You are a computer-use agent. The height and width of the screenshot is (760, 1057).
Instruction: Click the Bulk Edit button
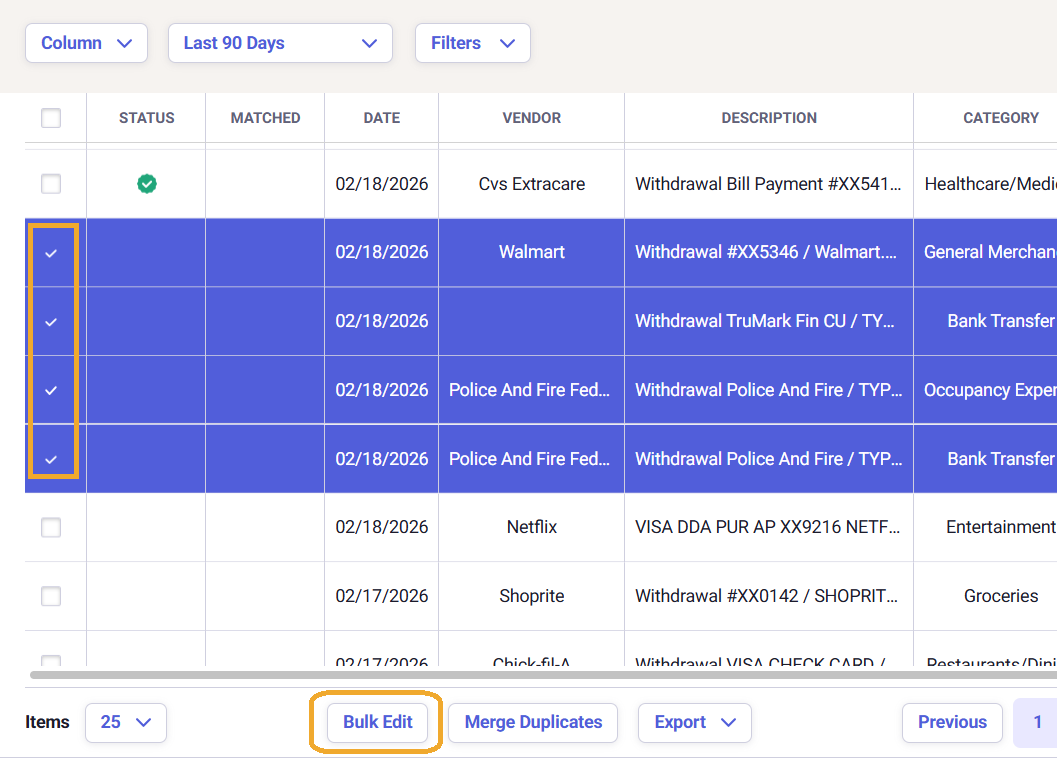tap(378, 722)
